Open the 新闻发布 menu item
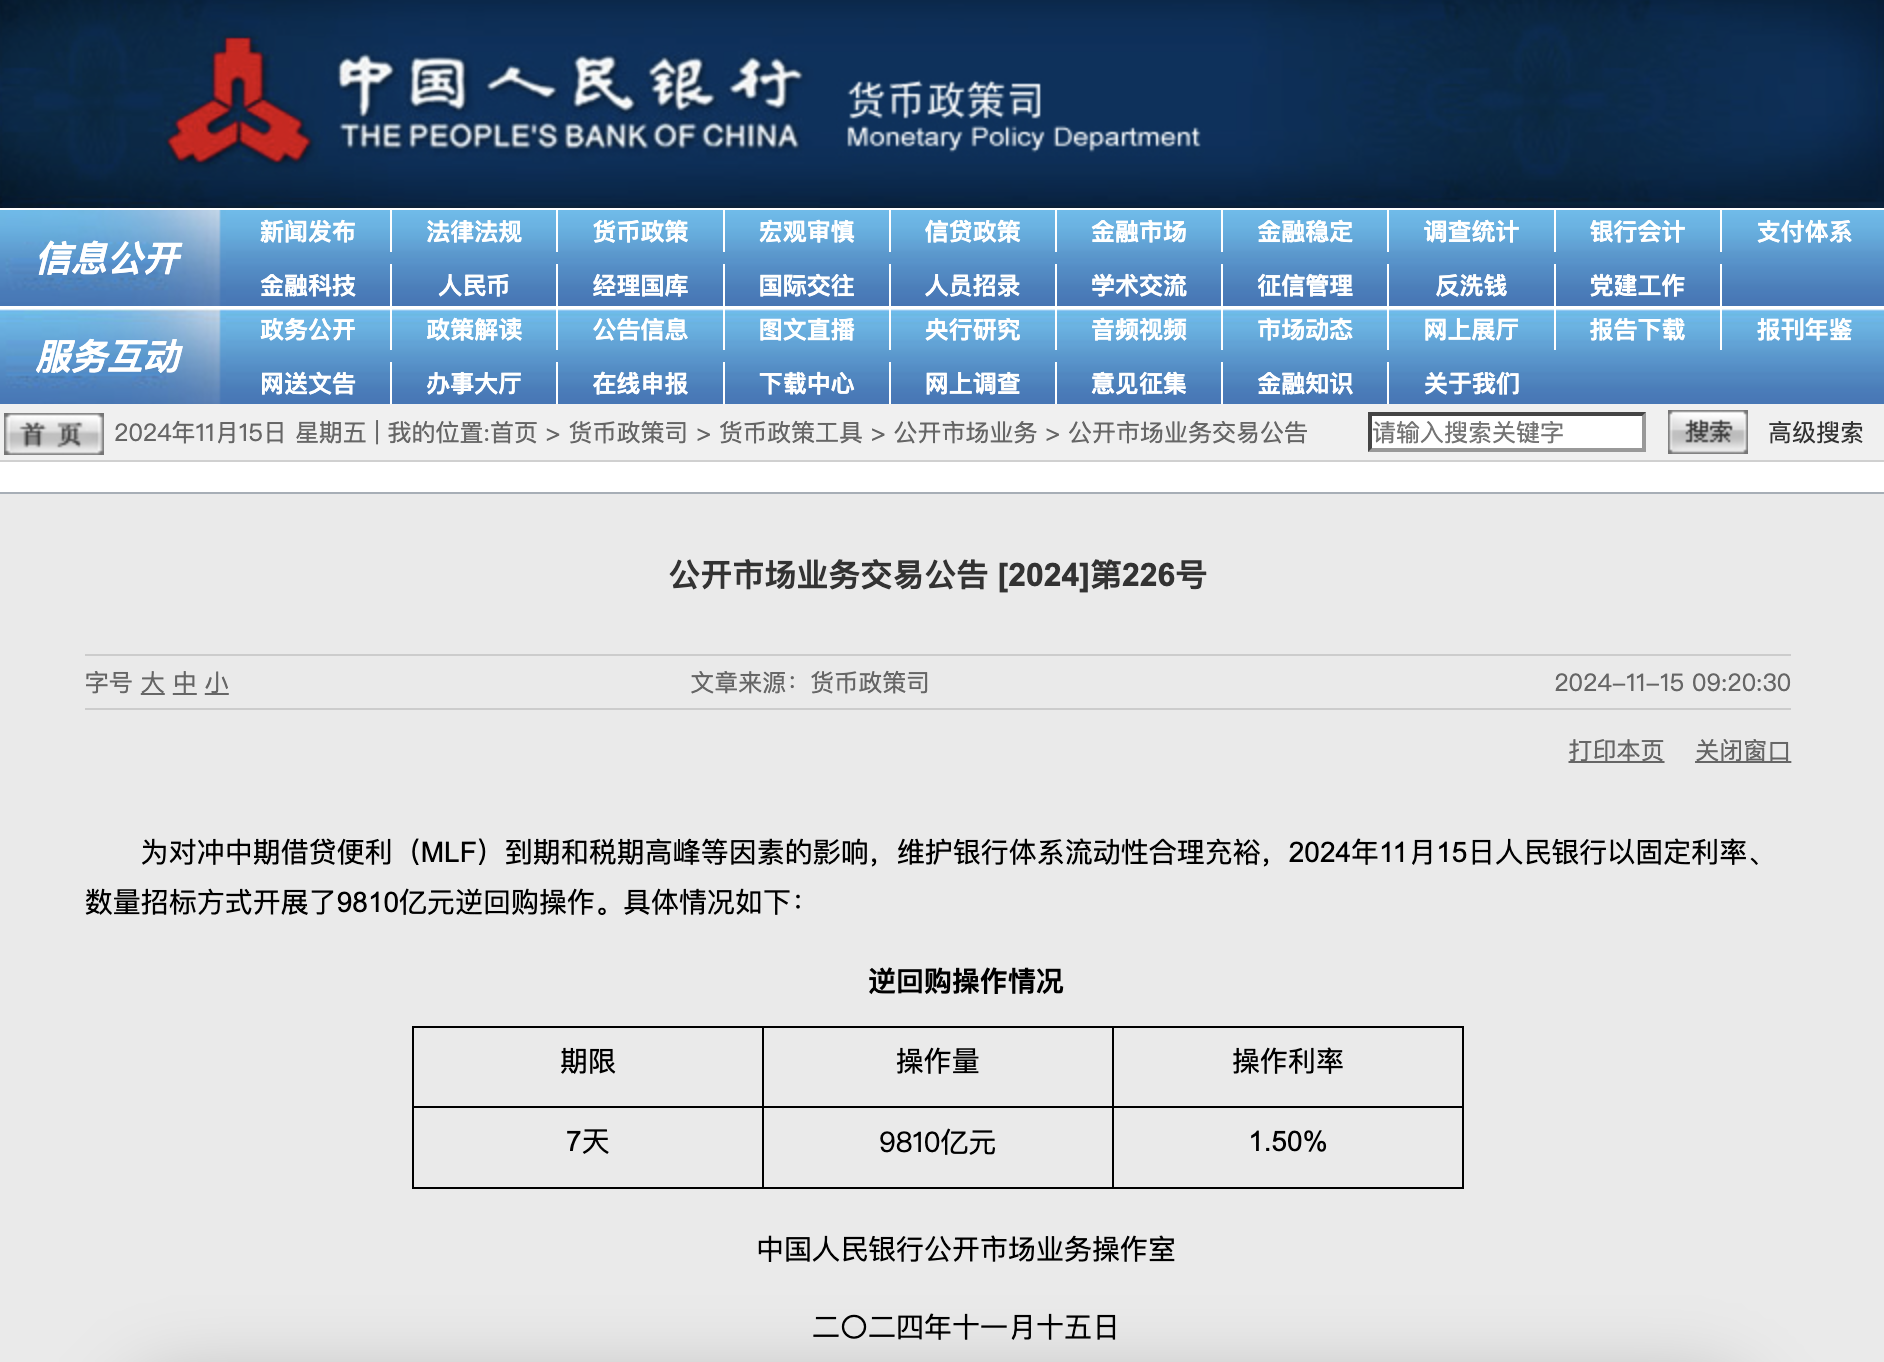Image resolution: width=1884 pixels, height=1362 pixels. [307, 232]
